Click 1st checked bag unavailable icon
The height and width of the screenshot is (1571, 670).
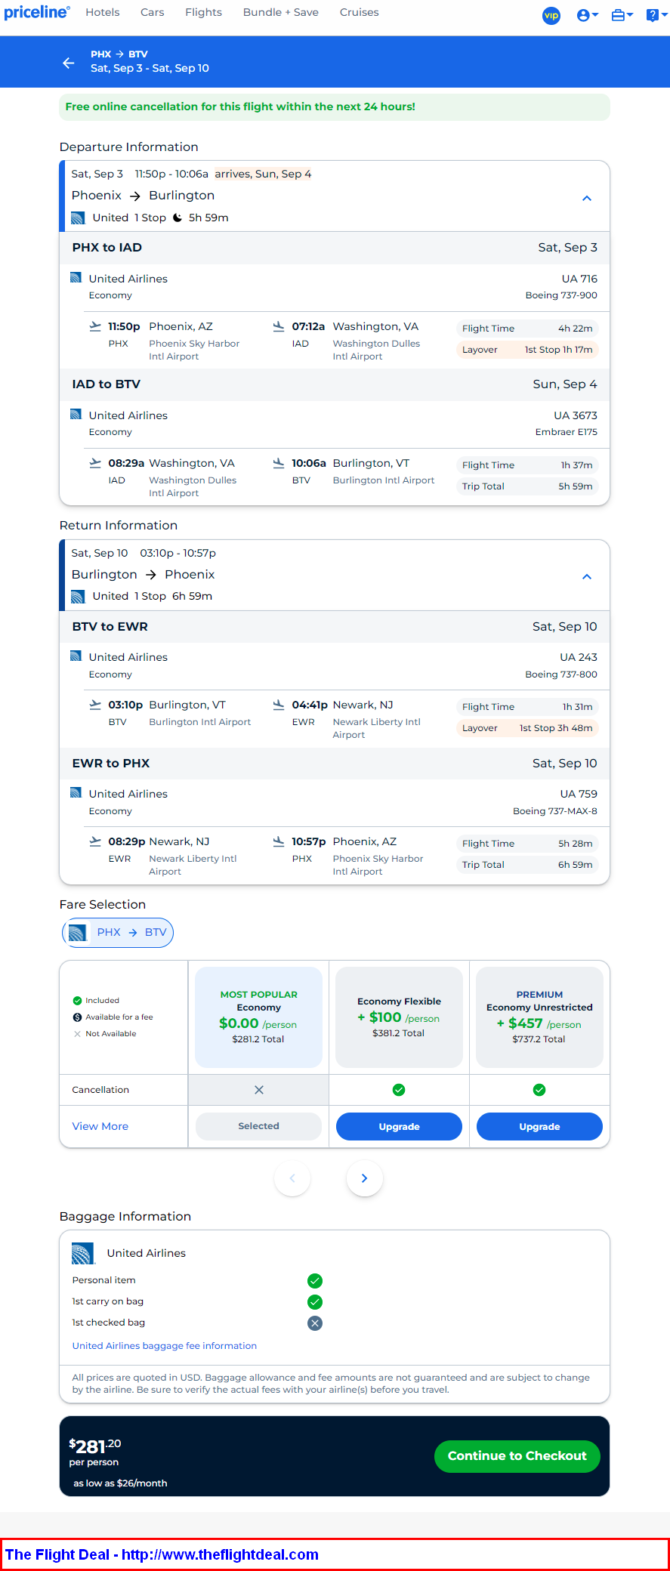pos(315,1323)
